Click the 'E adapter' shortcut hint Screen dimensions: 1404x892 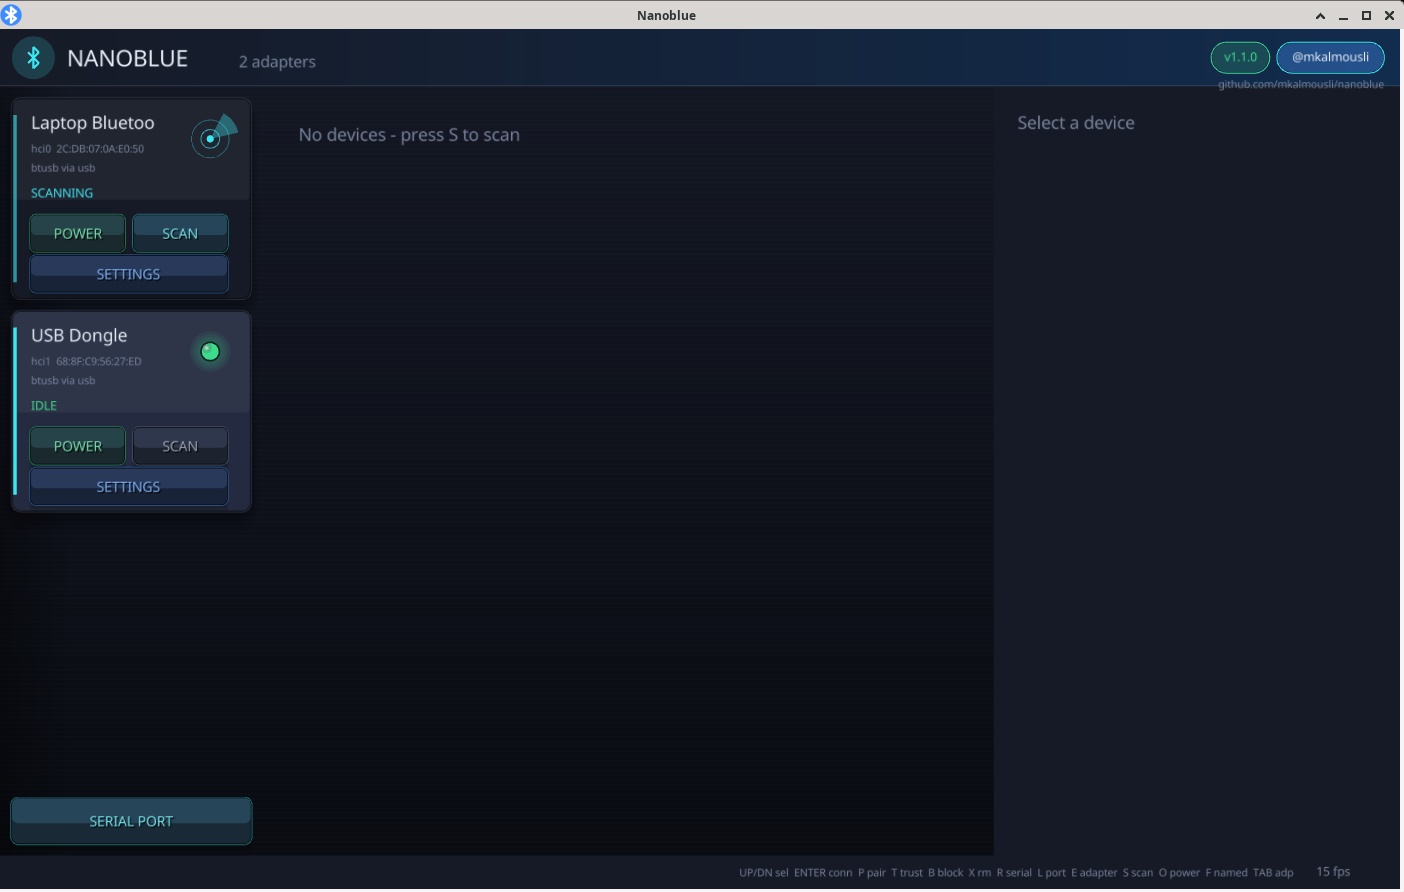tap(1094, 873)
